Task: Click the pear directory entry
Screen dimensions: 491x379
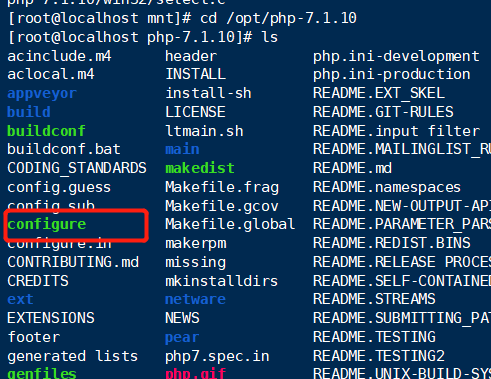Action: click(182, 338)
